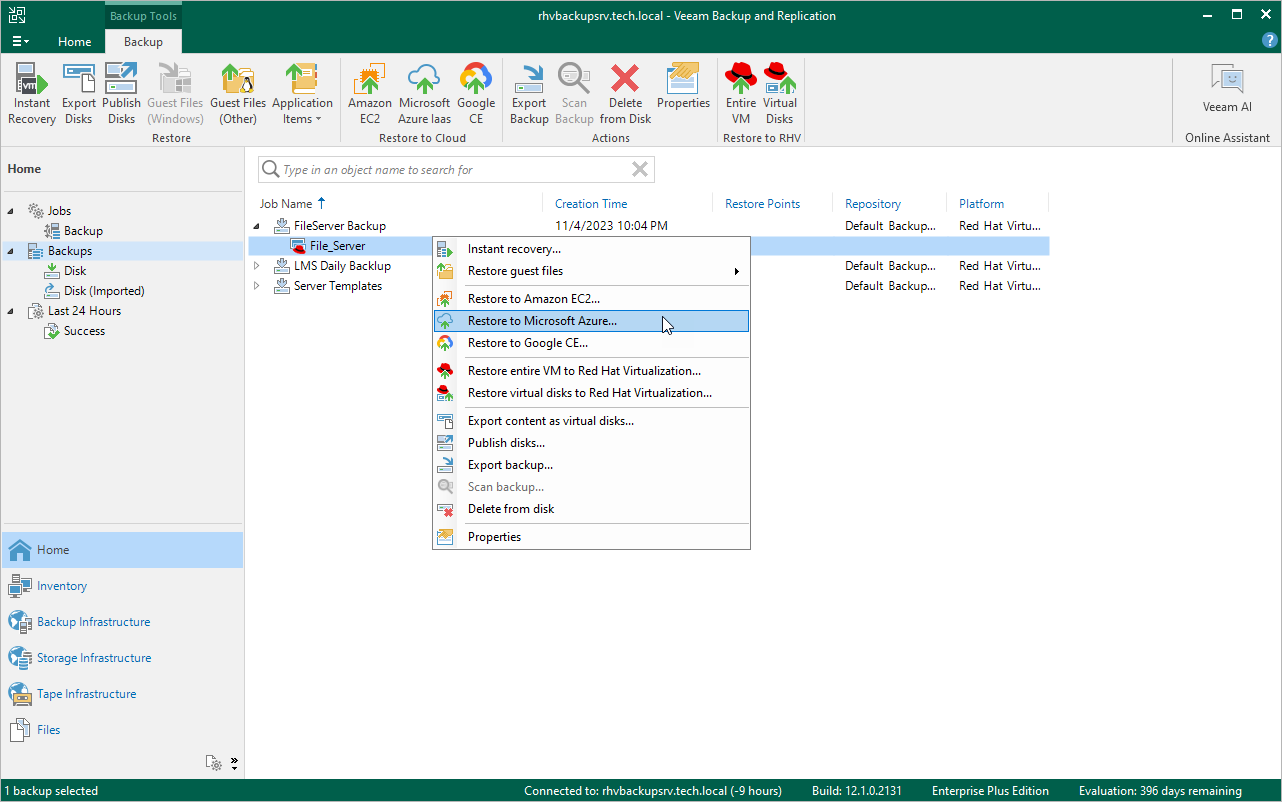
Task: Select the Server Templates row
Action: click(648, 286)
